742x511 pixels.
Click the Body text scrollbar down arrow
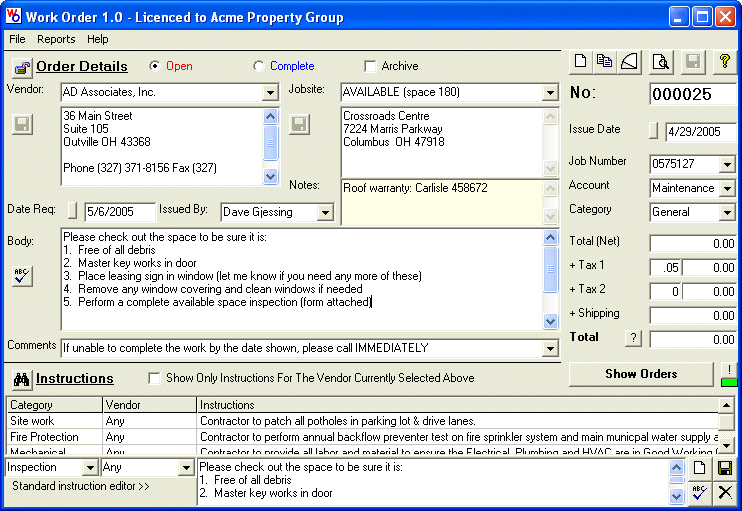[x=550, y=321]
